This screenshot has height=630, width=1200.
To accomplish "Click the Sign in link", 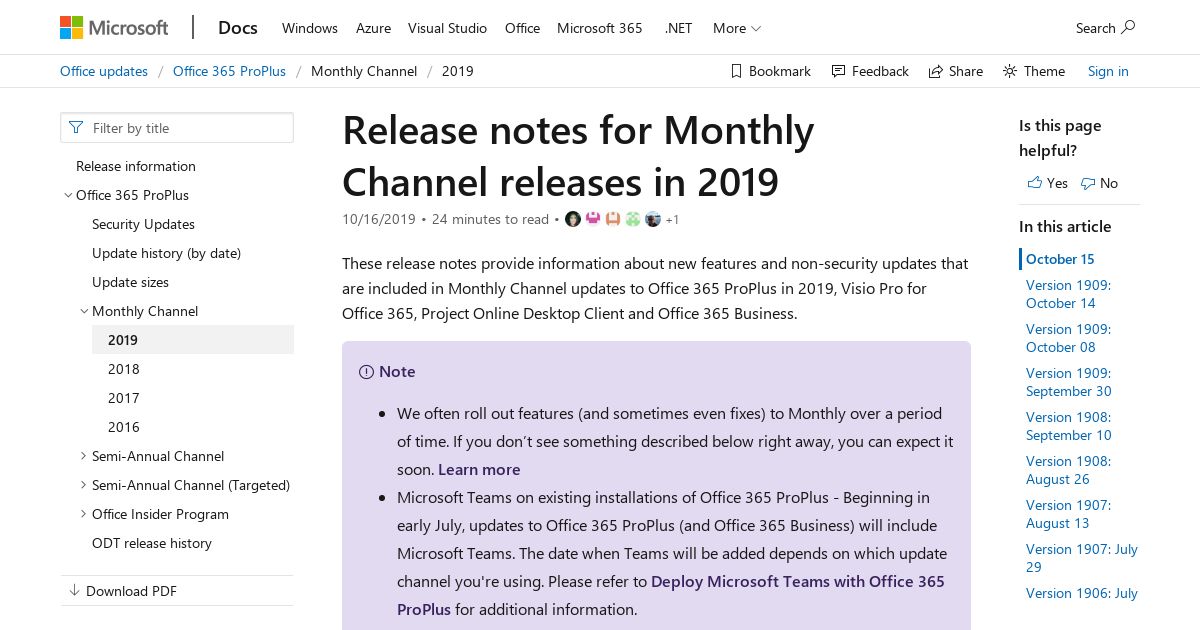I will click(1108, 71).
